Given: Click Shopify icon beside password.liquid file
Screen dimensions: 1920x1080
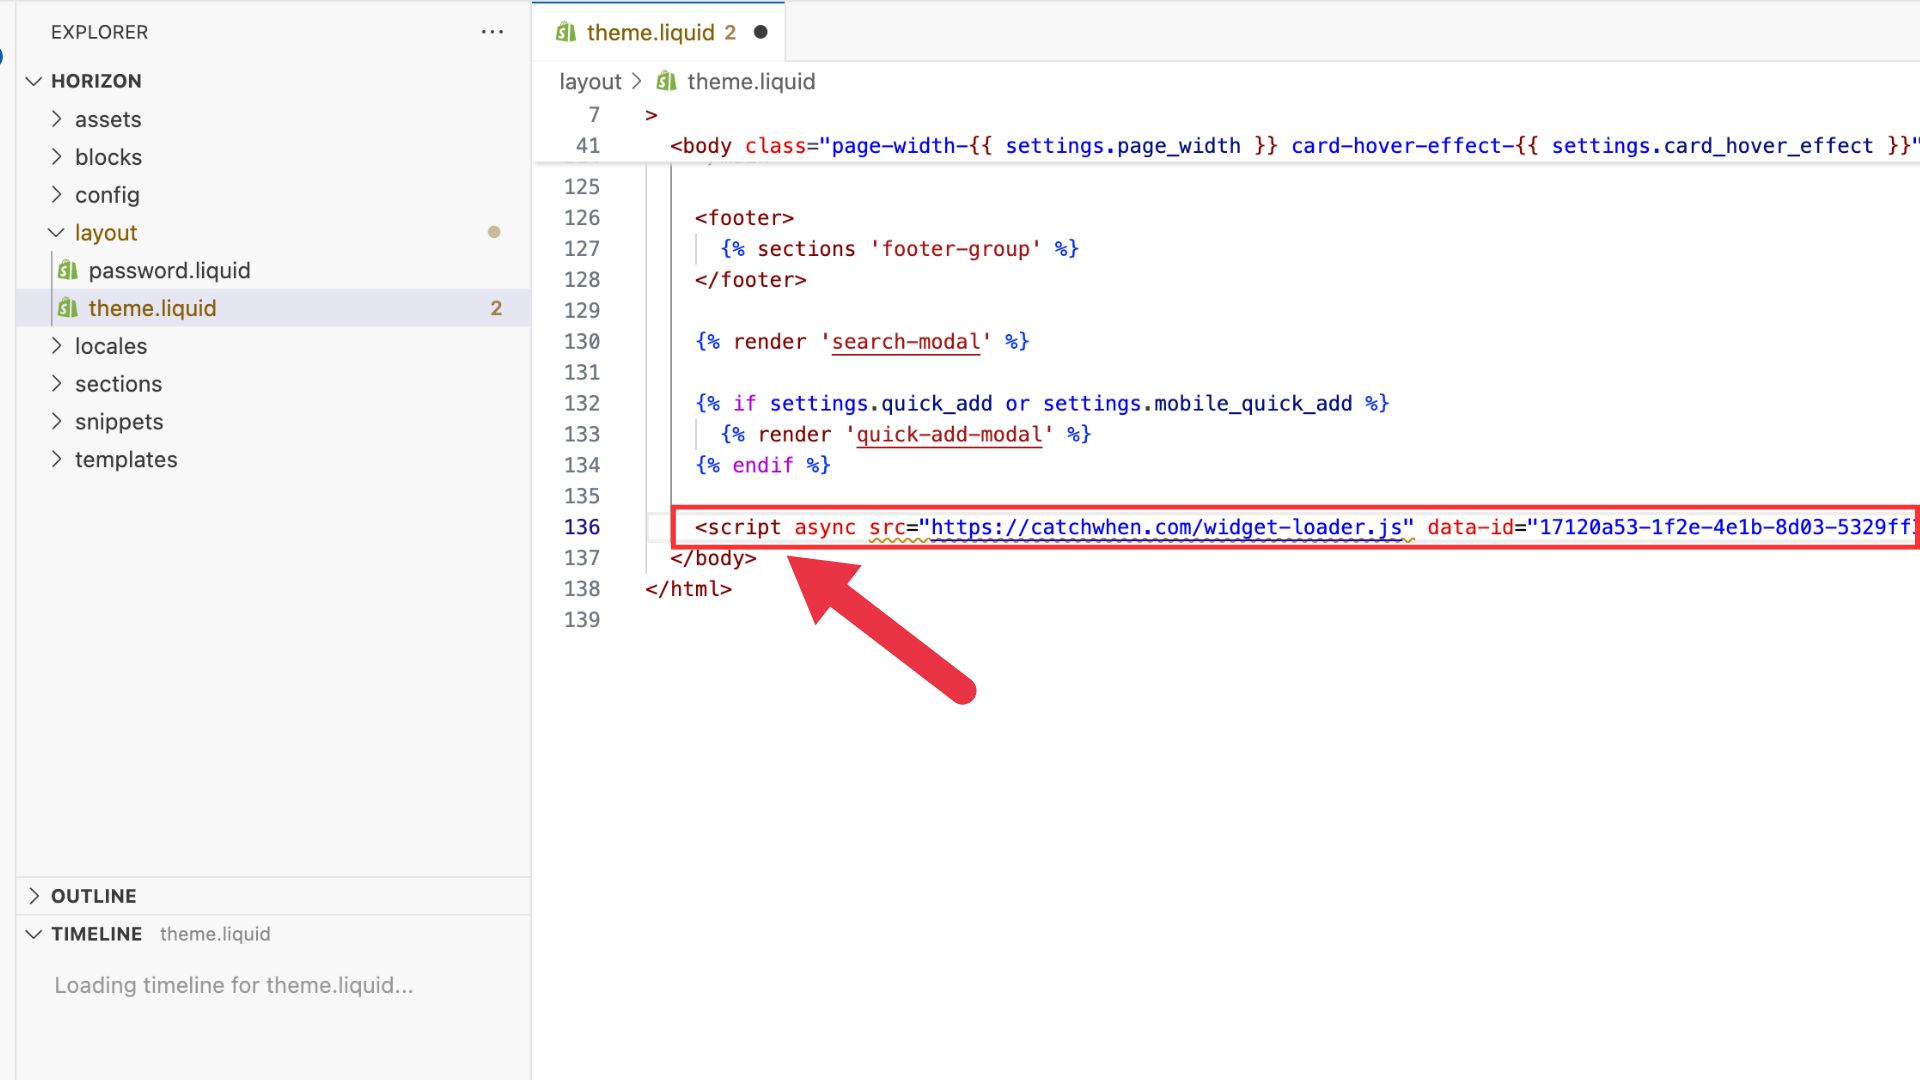Looking at the screenshot, I should coord(68,270).
